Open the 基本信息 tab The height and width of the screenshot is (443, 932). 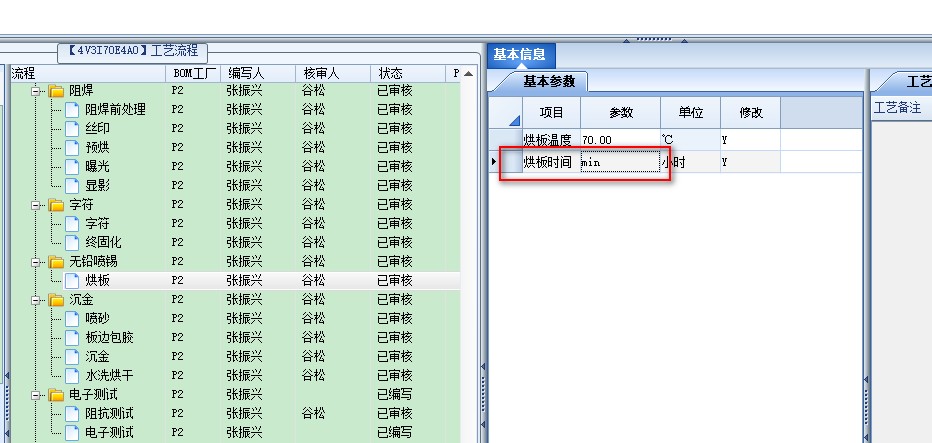(x=520, y=55)
